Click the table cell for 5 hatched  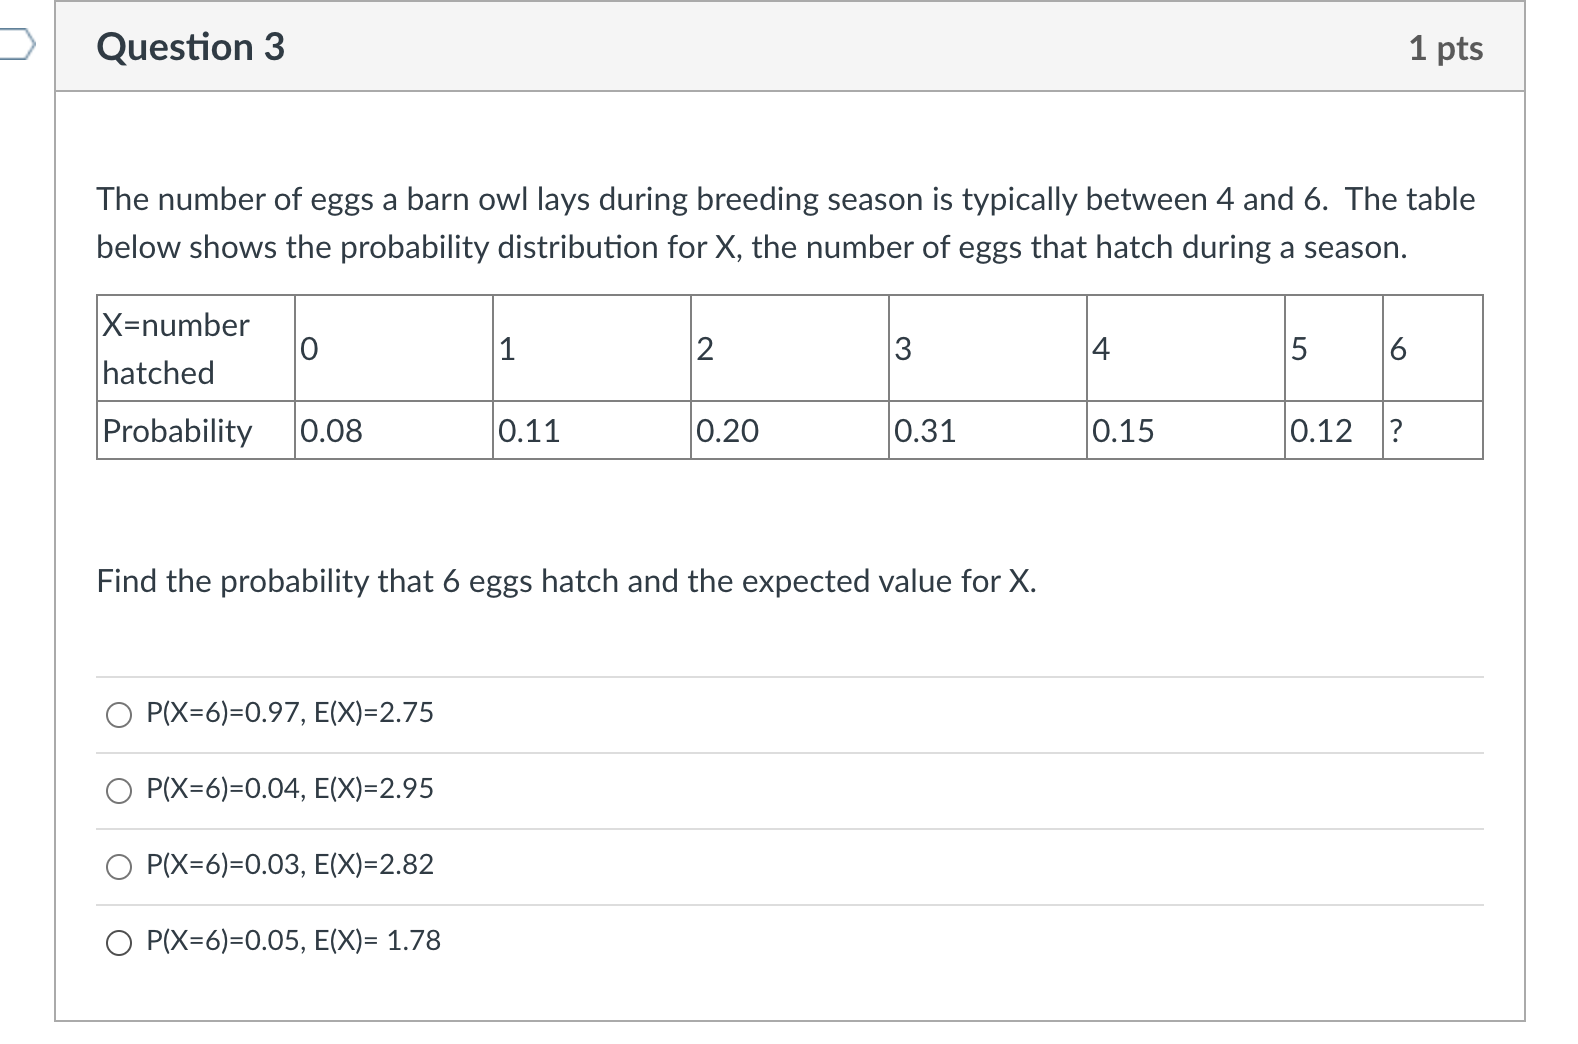[1333, 349]
